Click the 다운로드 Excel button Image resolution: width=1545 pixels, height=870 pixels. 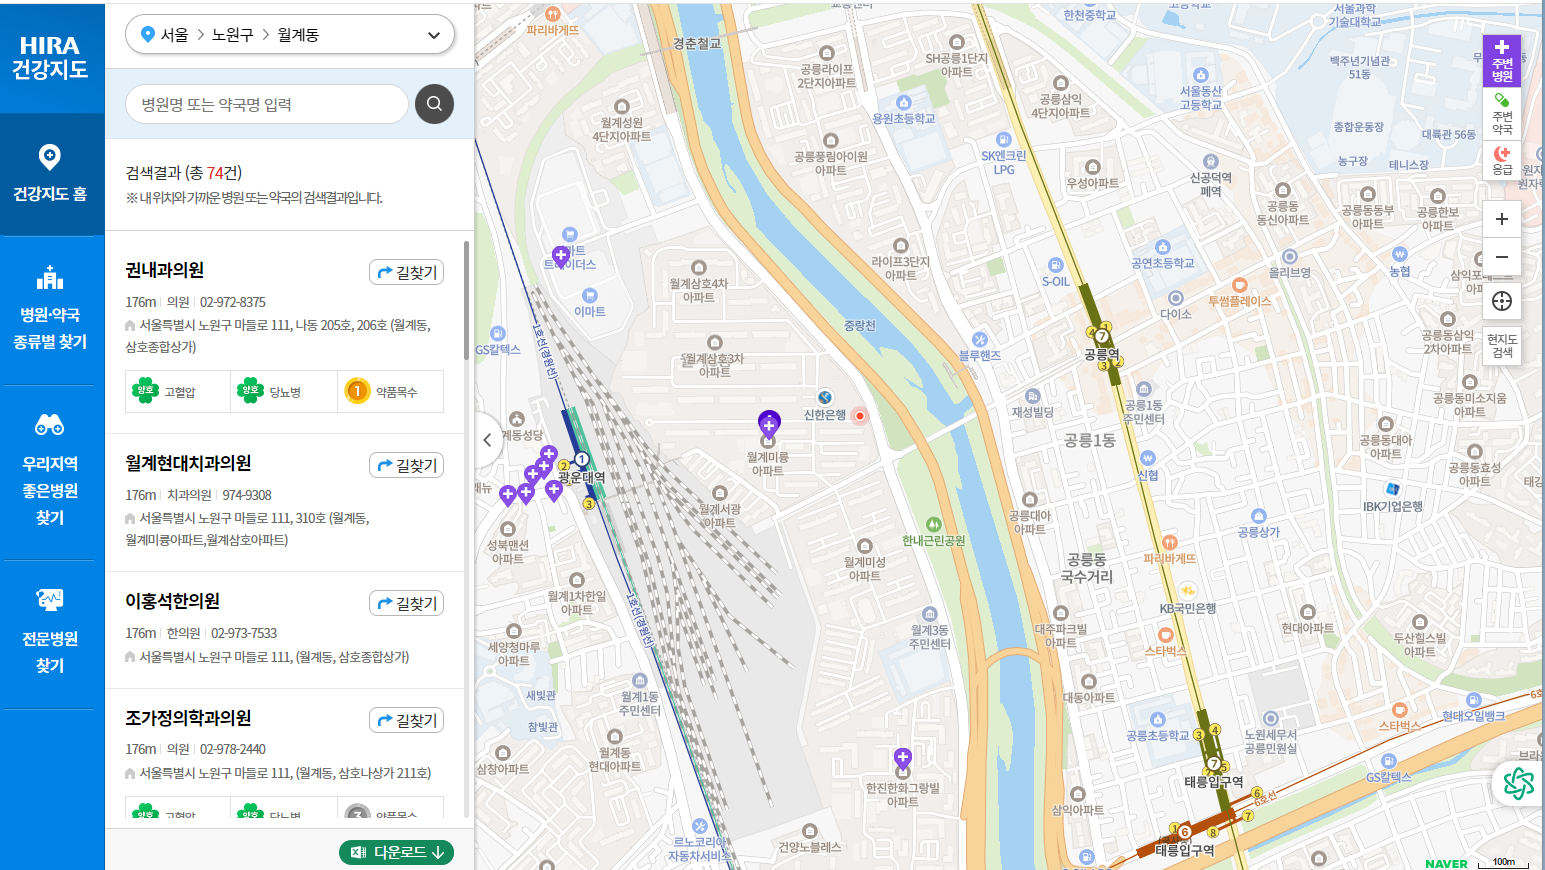click(x=396, y=852)
